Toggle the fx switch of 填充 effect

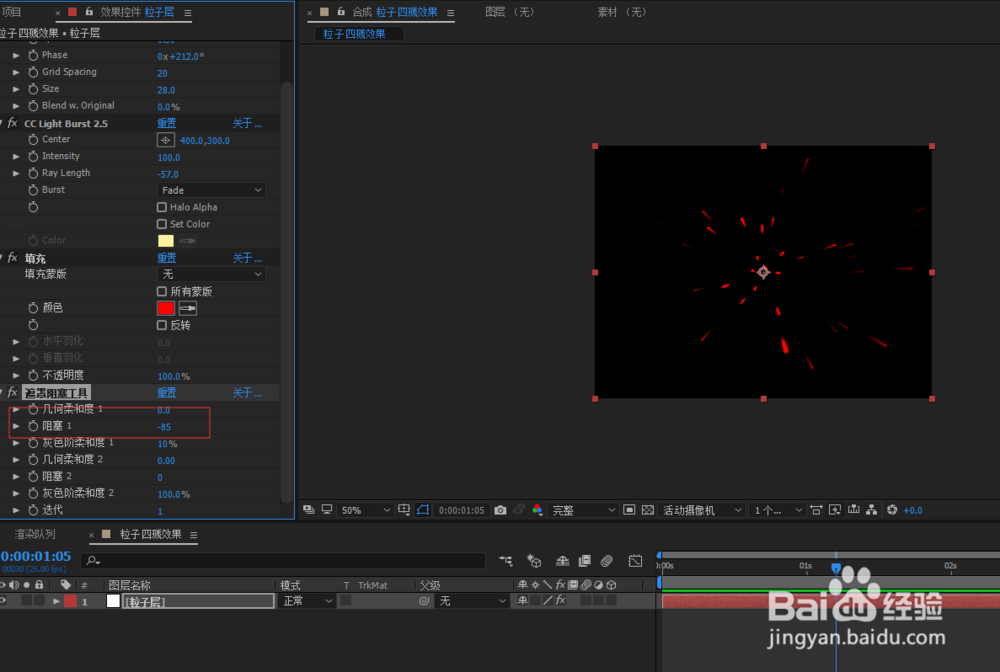click(x=12, y=258)
